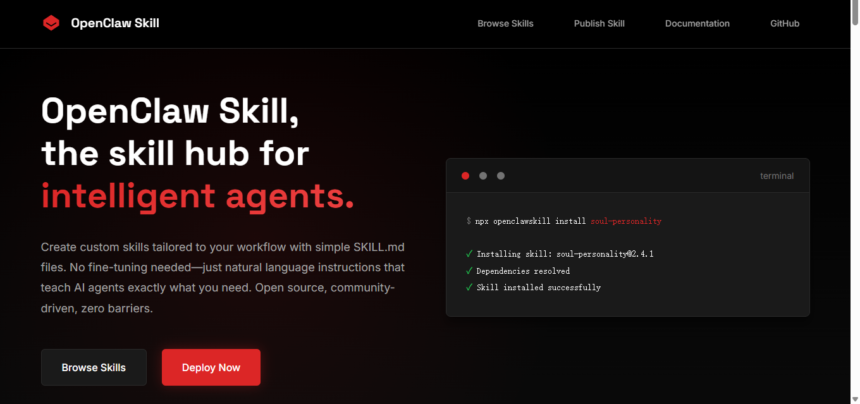Click the red 'intelligent agents.' headline text
The height and width of the screenshot is (404, 860).
point(197,195)
